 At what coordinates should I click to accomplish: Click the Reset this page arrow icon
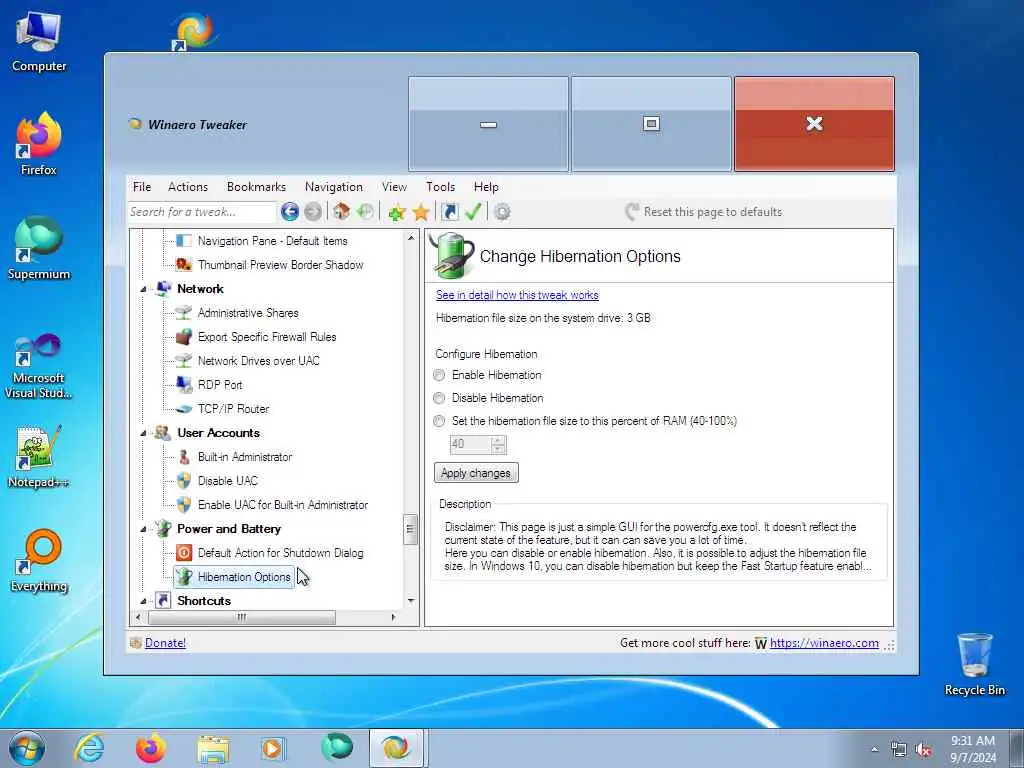click(x=632, y=212)
